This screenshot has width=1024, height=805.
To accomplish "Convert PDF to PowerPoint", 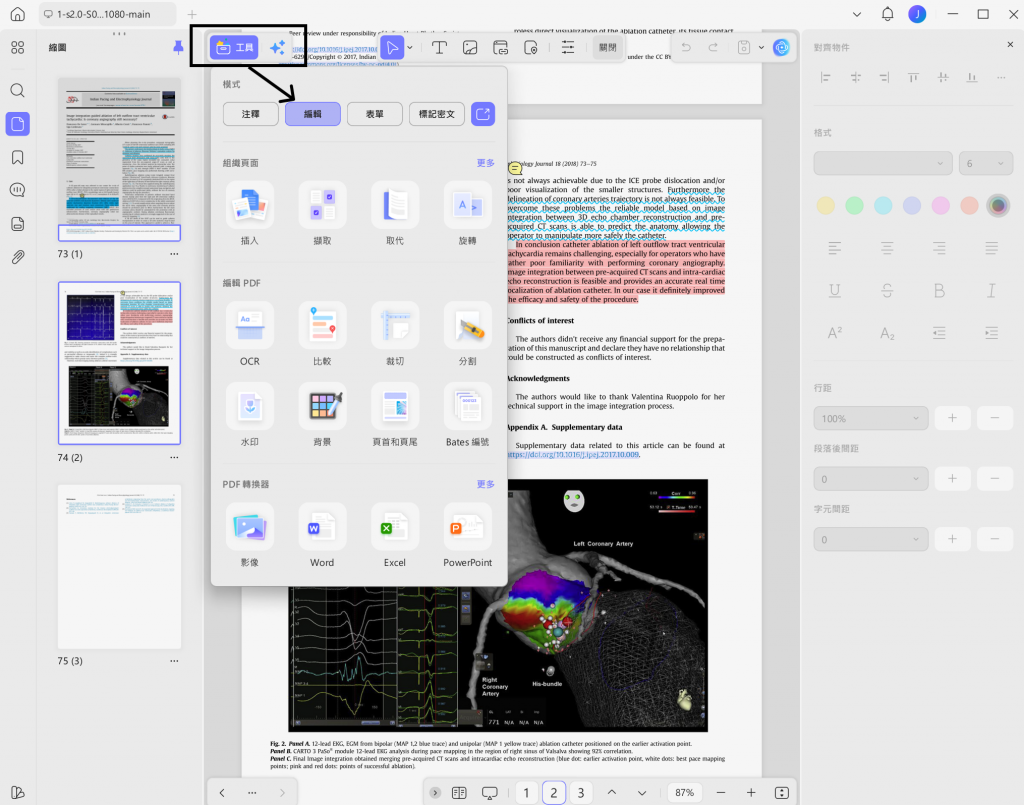I will pos(468,535).
